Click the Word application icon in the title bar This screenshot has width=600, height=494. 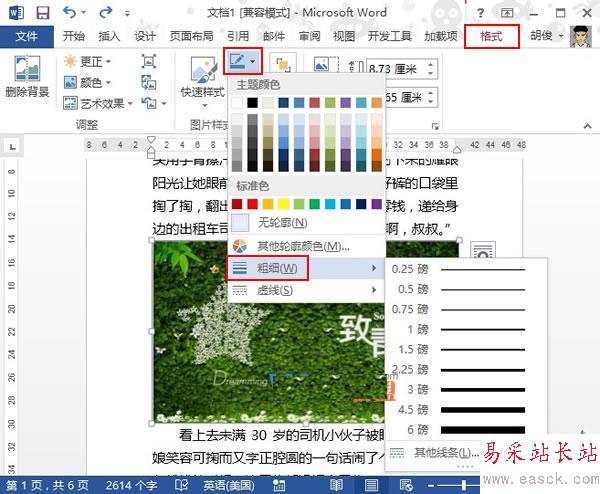click(x=16, y=13)
